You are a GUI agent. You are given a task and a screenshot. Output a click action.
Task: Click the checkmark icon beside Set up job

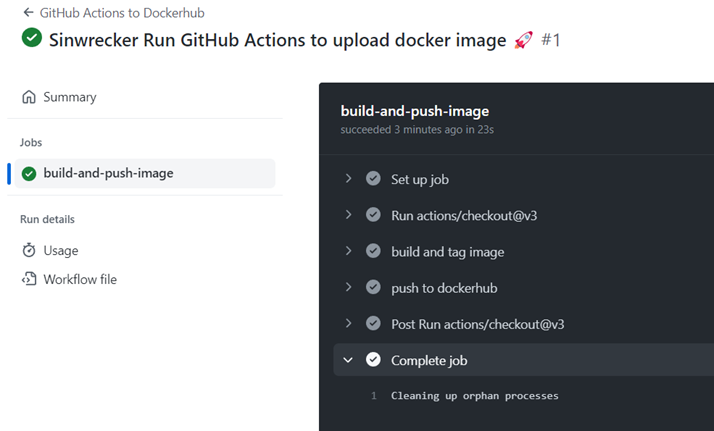click(x=373, y=178)
